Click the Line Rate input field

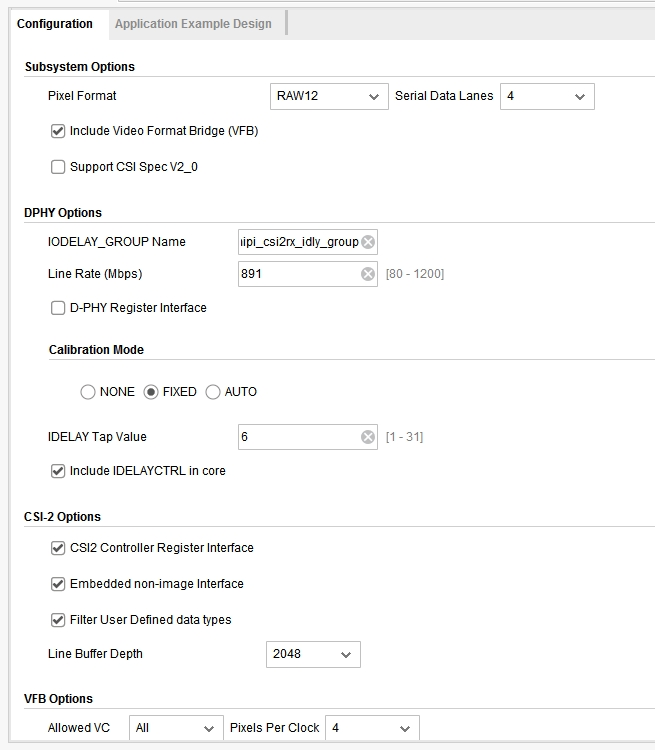298,274
